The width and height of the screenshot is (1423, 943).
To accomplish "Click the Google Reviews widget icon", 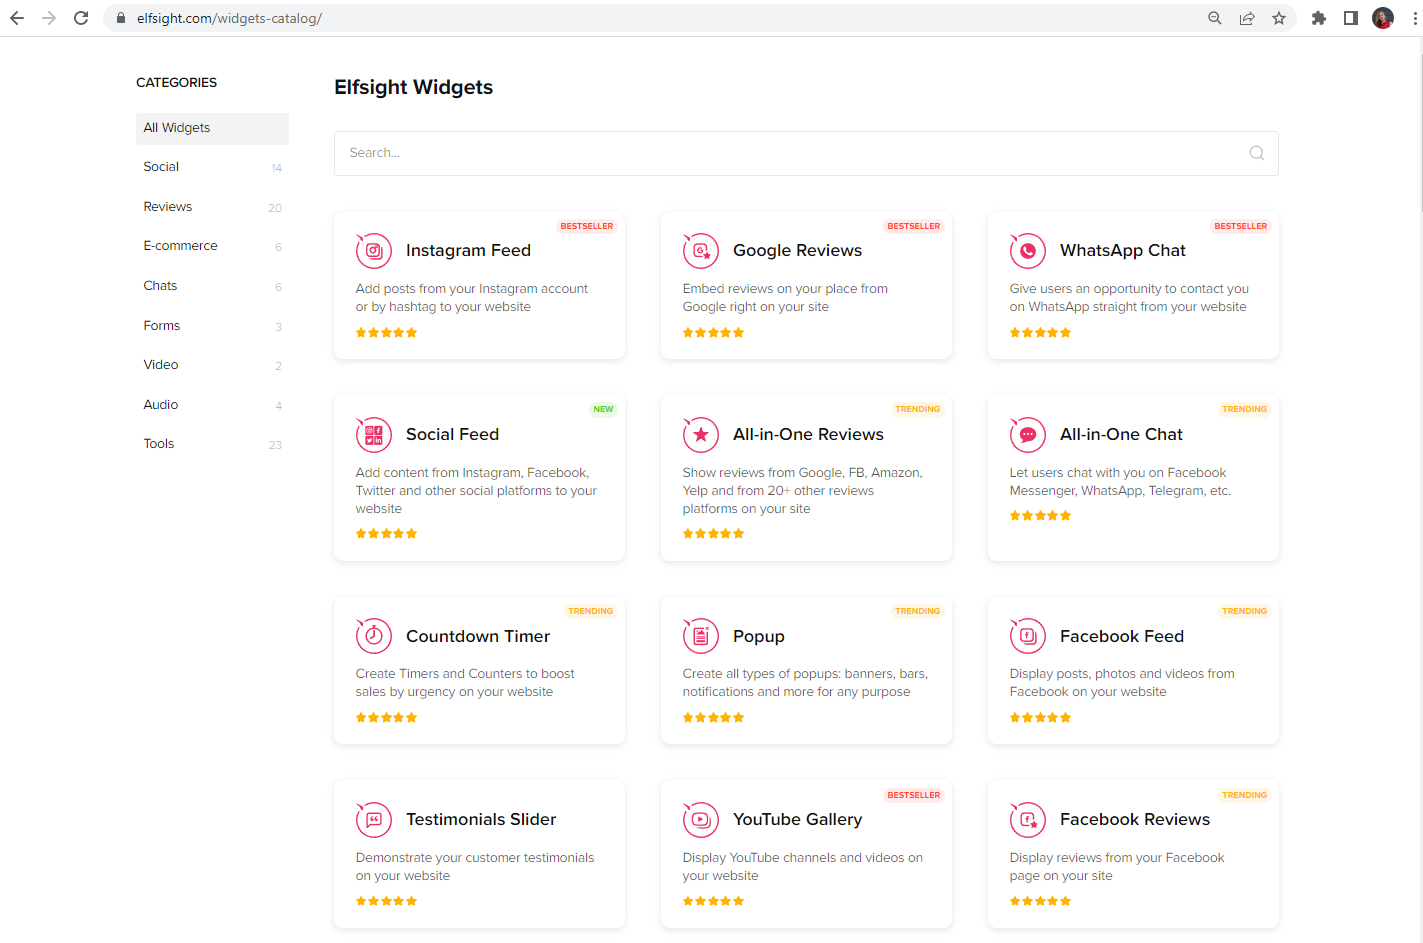I will pos(700,251).
